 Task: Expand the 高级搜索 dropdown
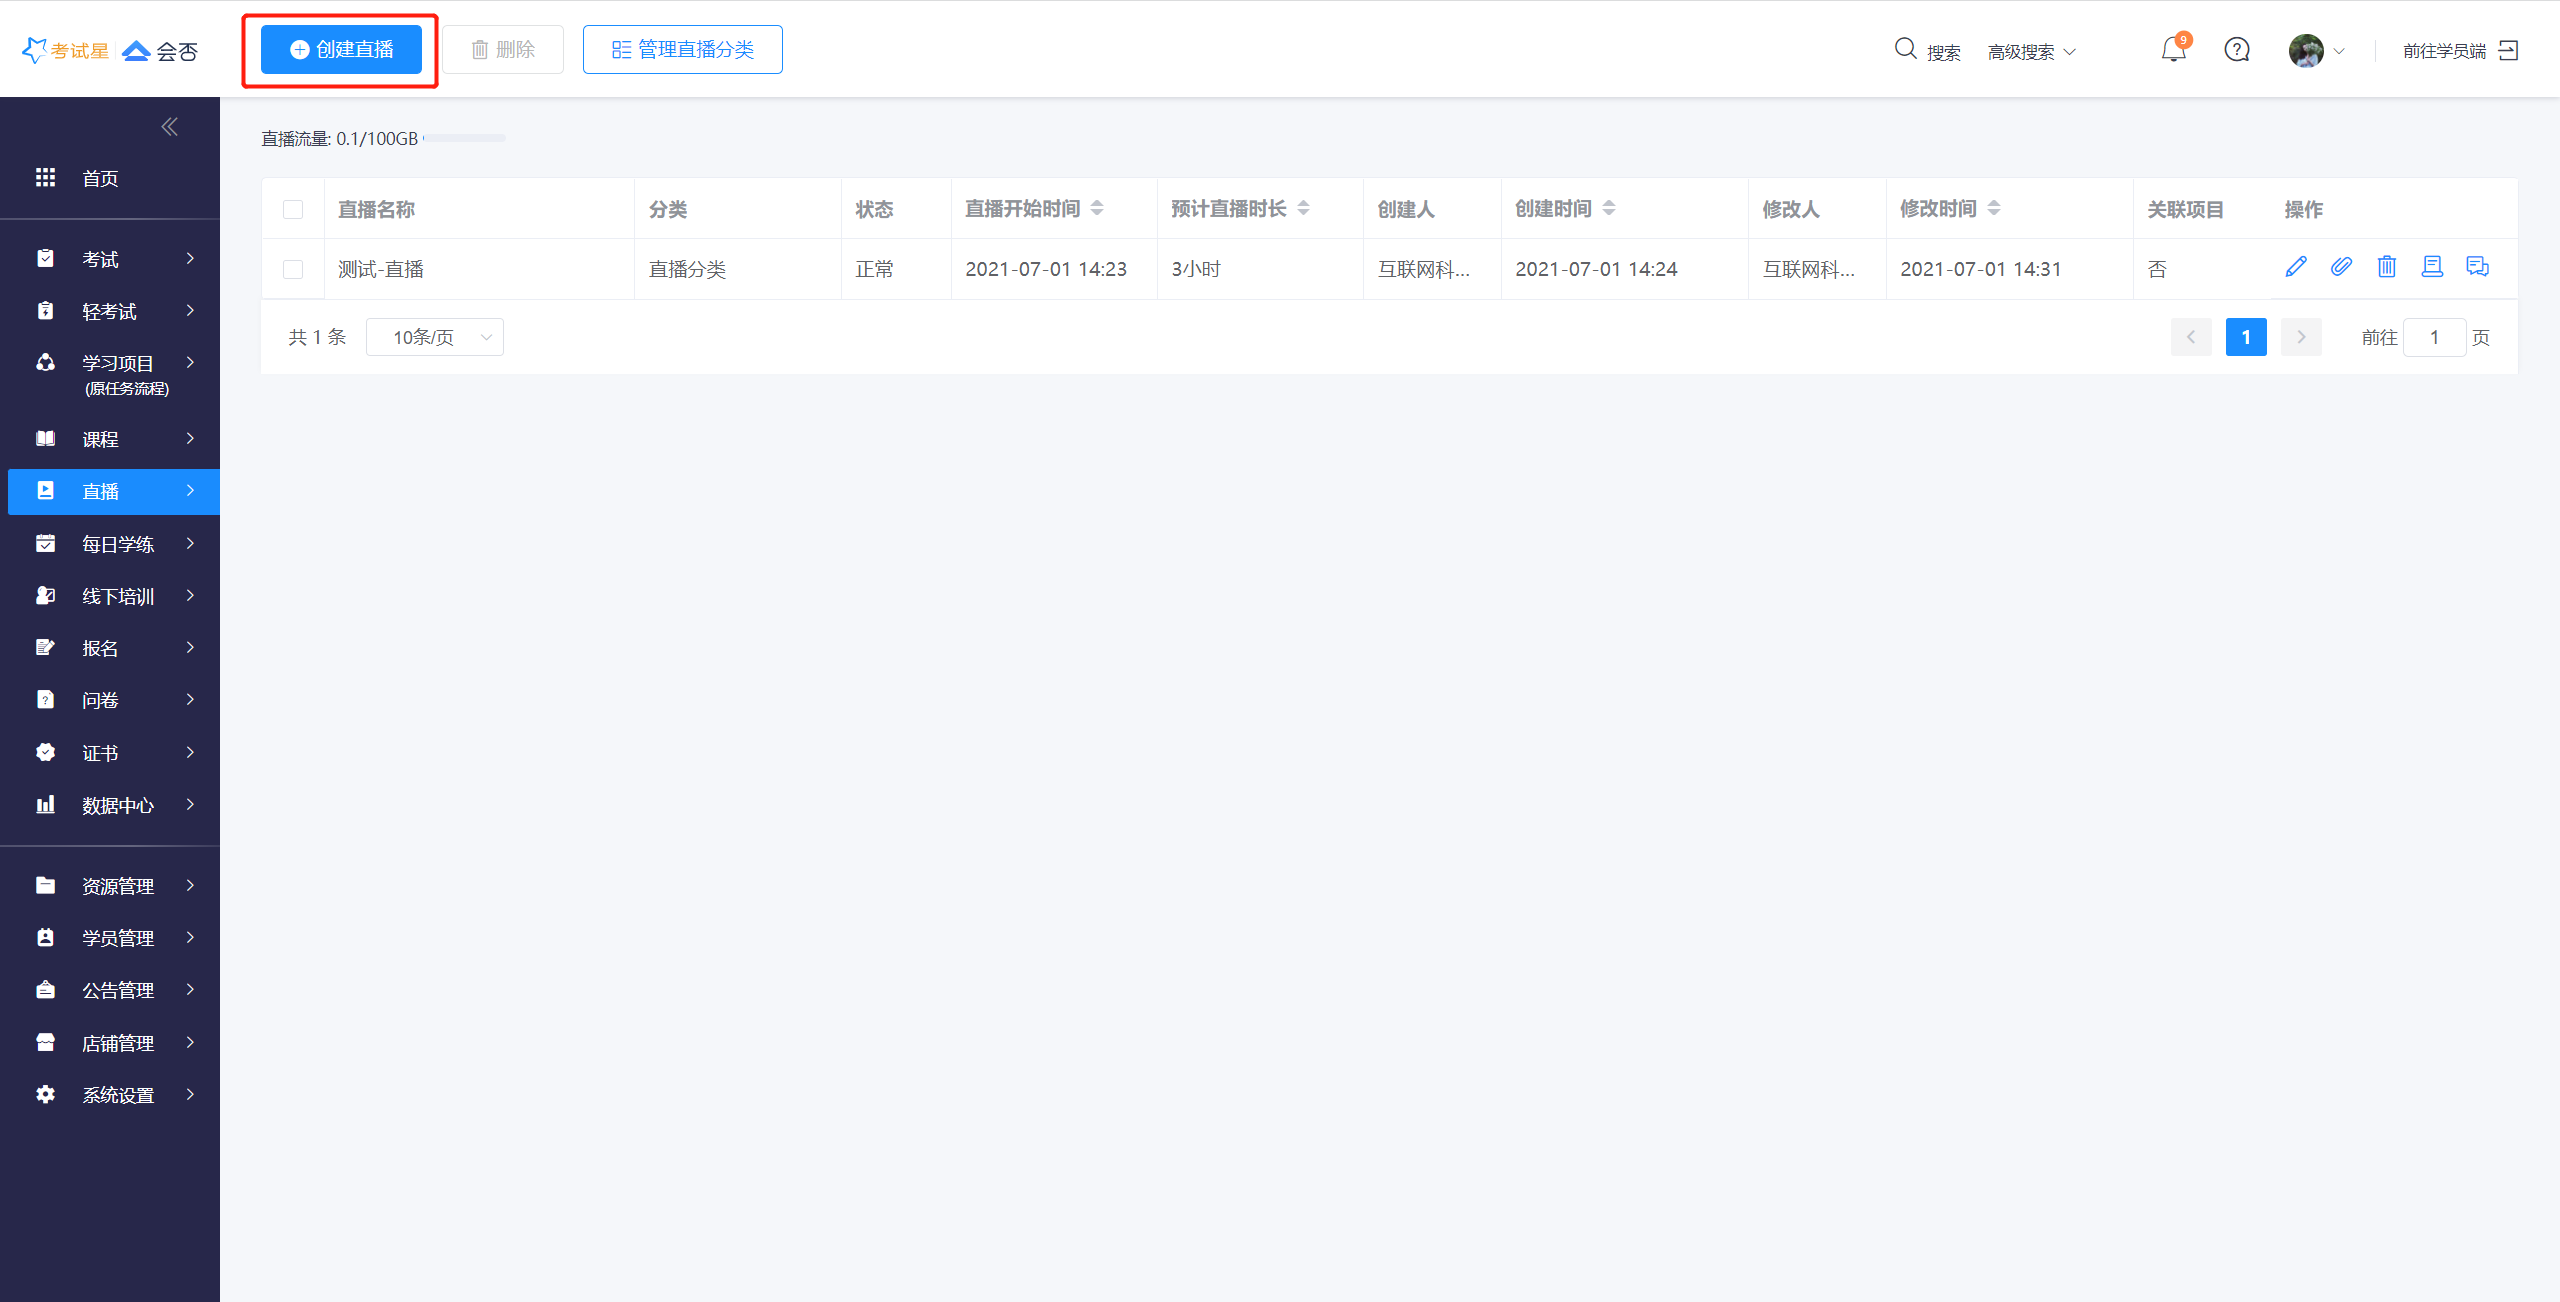coord(2032,52)
